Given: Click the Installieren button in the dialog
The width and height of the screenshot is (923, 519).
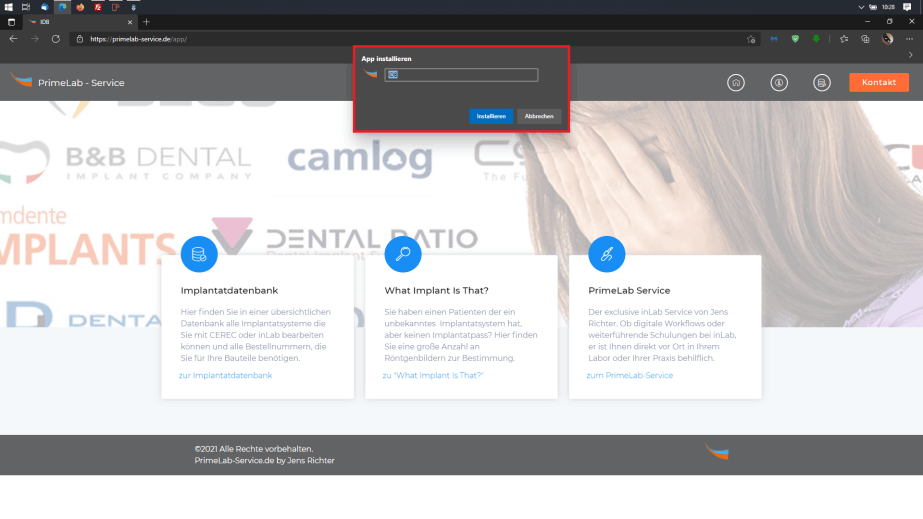Looking at the screenshot, I should (490, 116).
